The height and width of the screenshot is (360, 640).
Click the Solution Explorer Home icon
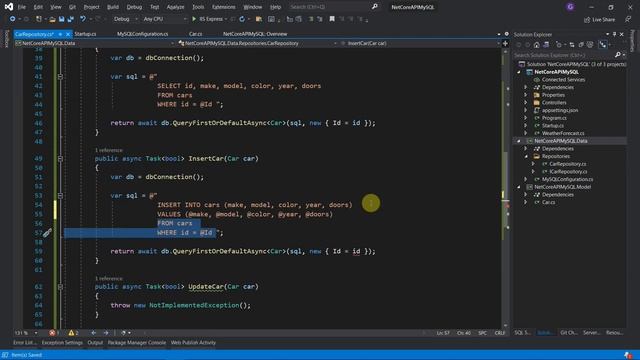[537, 45]
